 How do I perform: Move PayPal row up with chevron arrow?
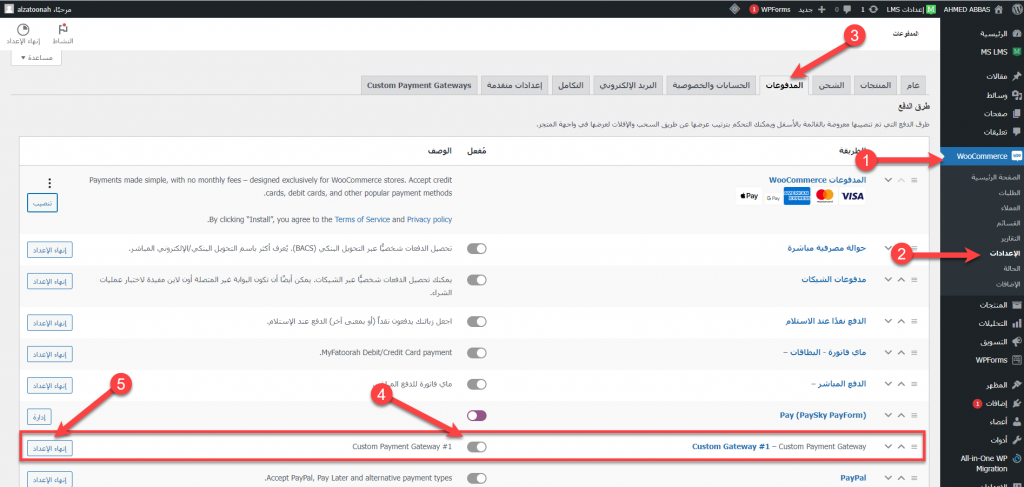coord(901,478)
